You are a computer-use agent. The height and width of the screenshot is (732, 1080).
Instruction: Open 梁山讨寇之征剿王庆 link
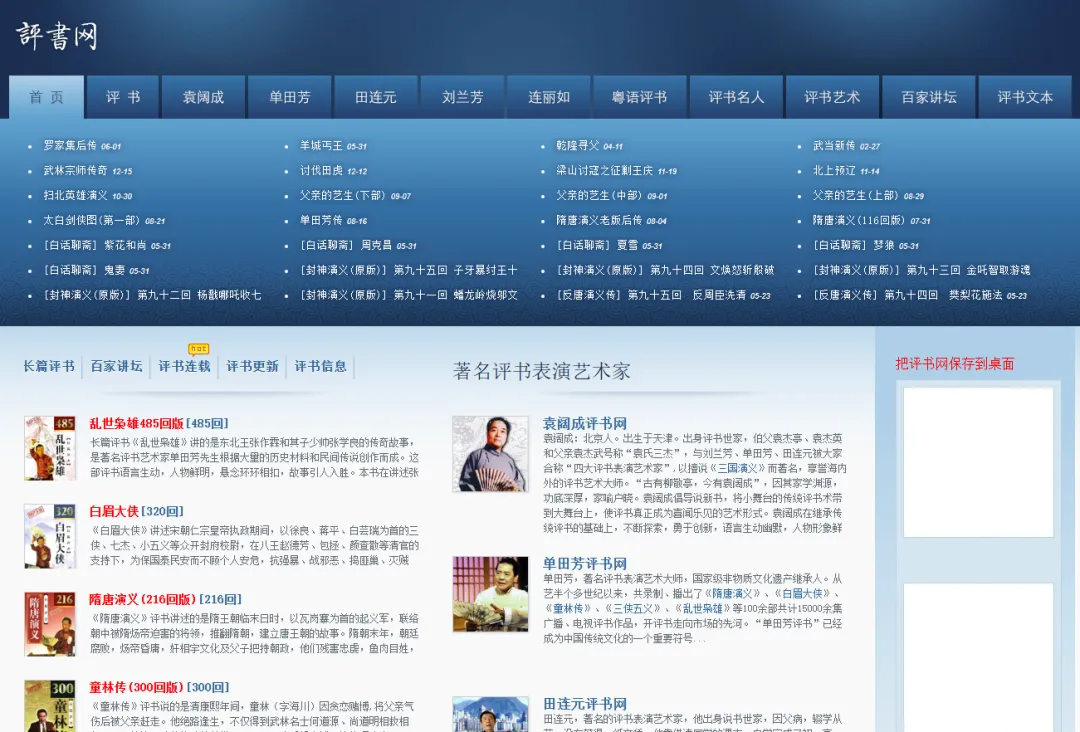[x=605, y=170]
